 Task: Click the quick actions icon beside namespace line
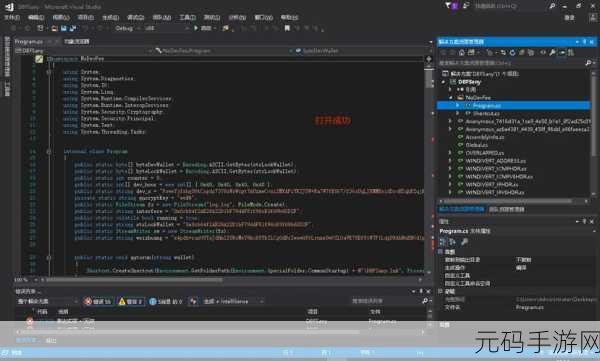(x=39, y=59)
